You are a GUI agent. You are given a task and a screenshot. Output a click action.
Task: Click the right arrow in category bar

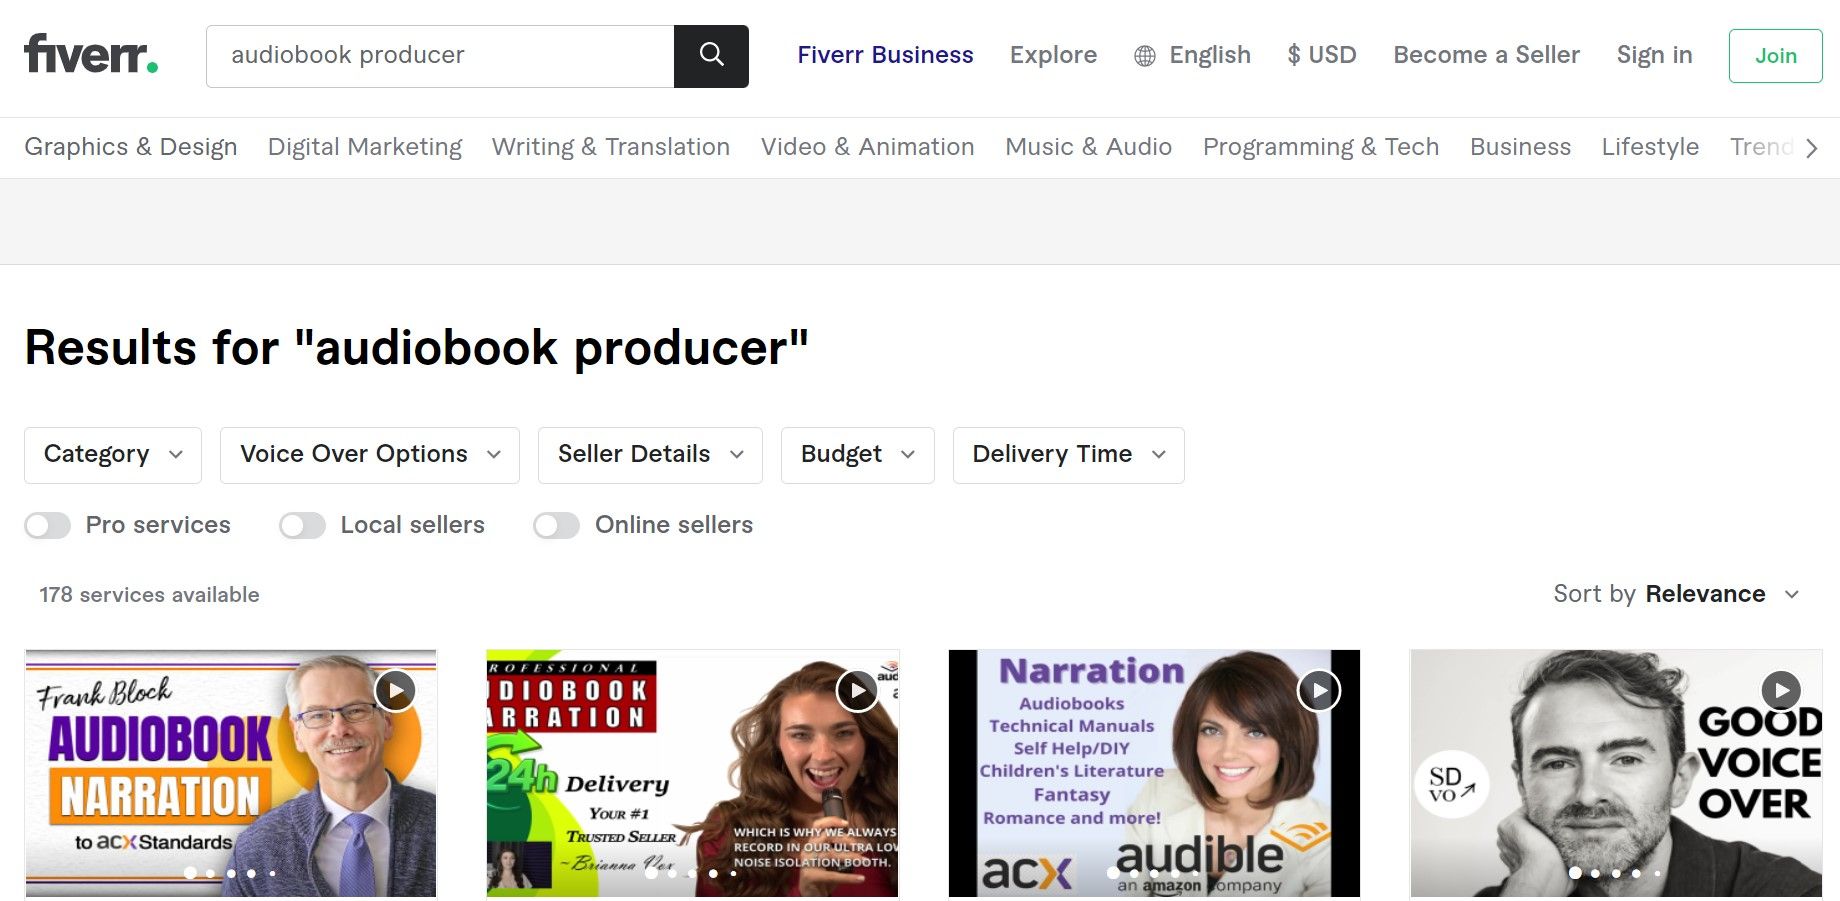[x=1811, y=148]
